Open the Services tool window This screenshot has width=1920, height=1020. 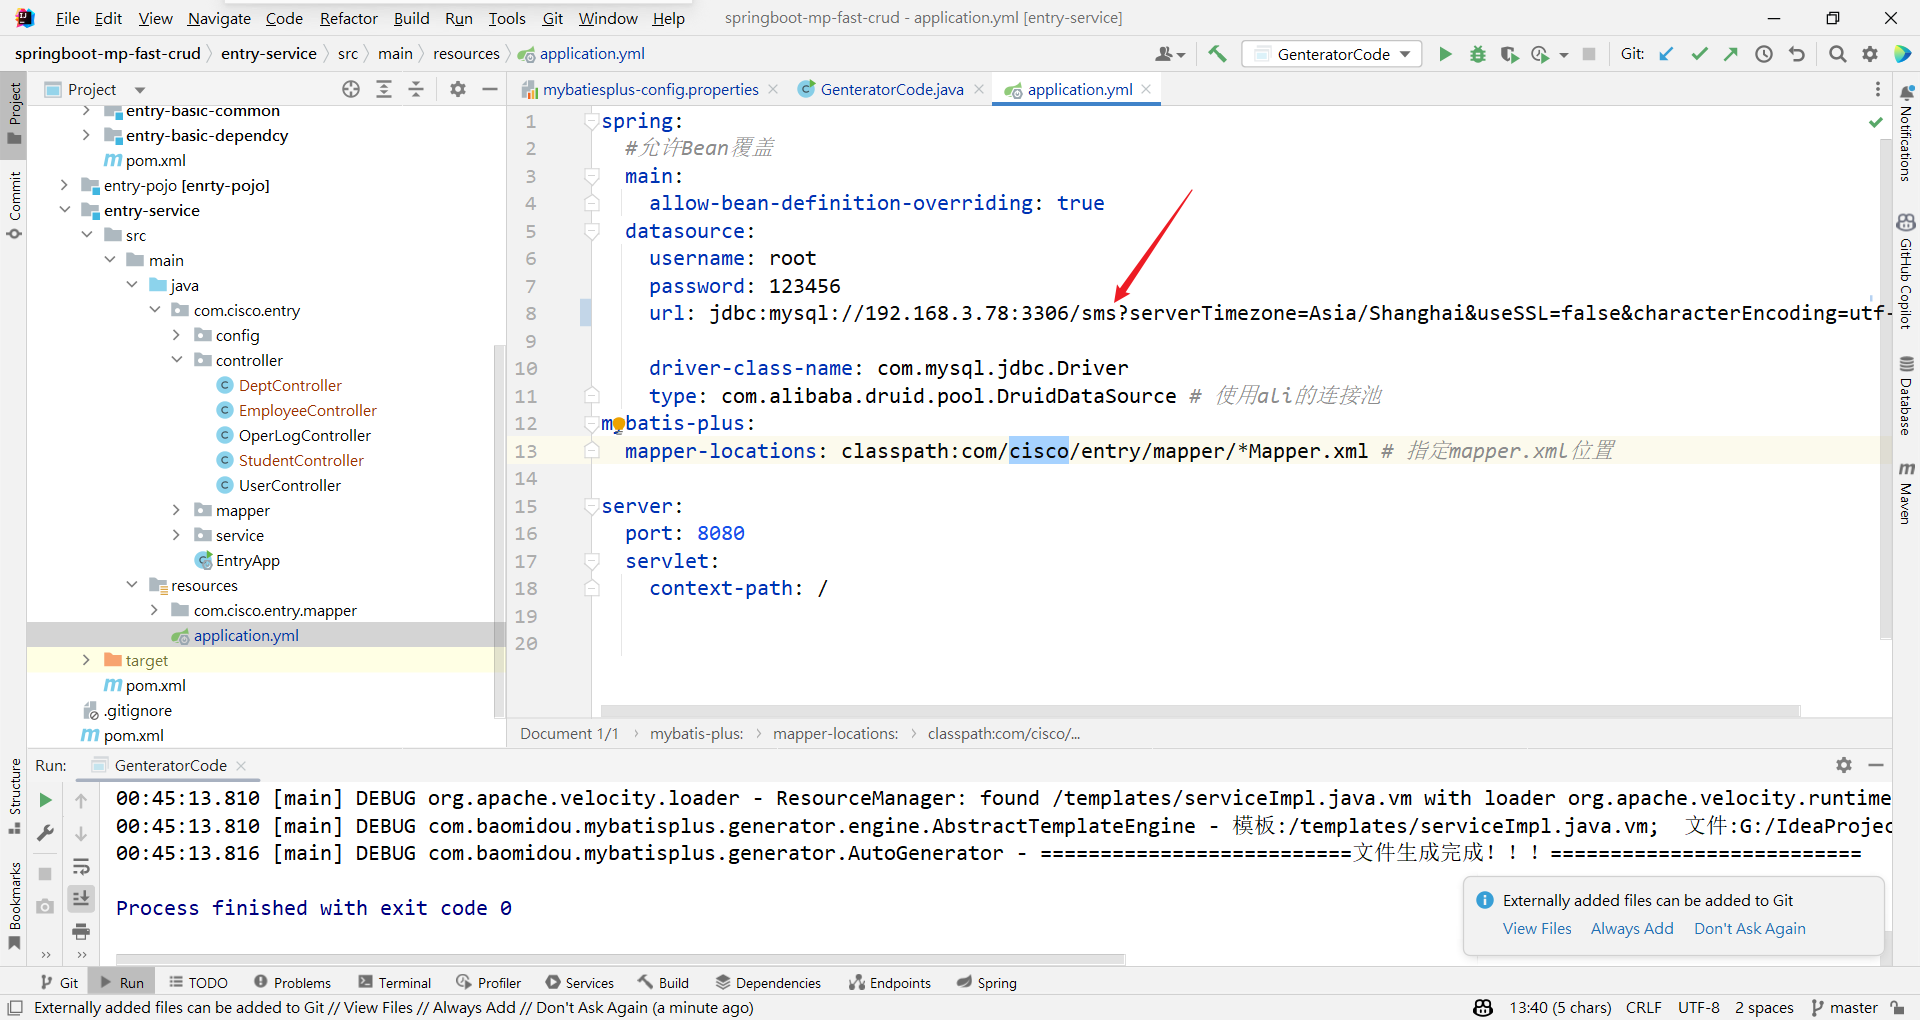(579, 983)
